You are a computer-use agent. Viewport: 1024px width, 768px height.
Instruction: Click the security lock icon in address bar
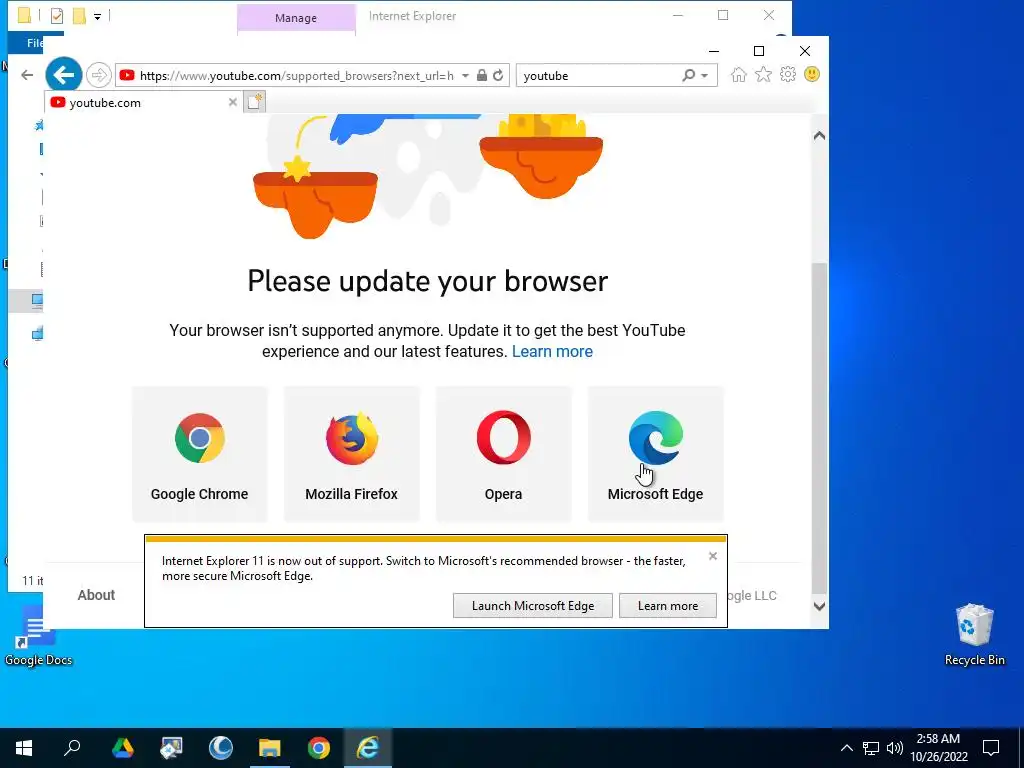pyautogui.click(x=481, y=75)
